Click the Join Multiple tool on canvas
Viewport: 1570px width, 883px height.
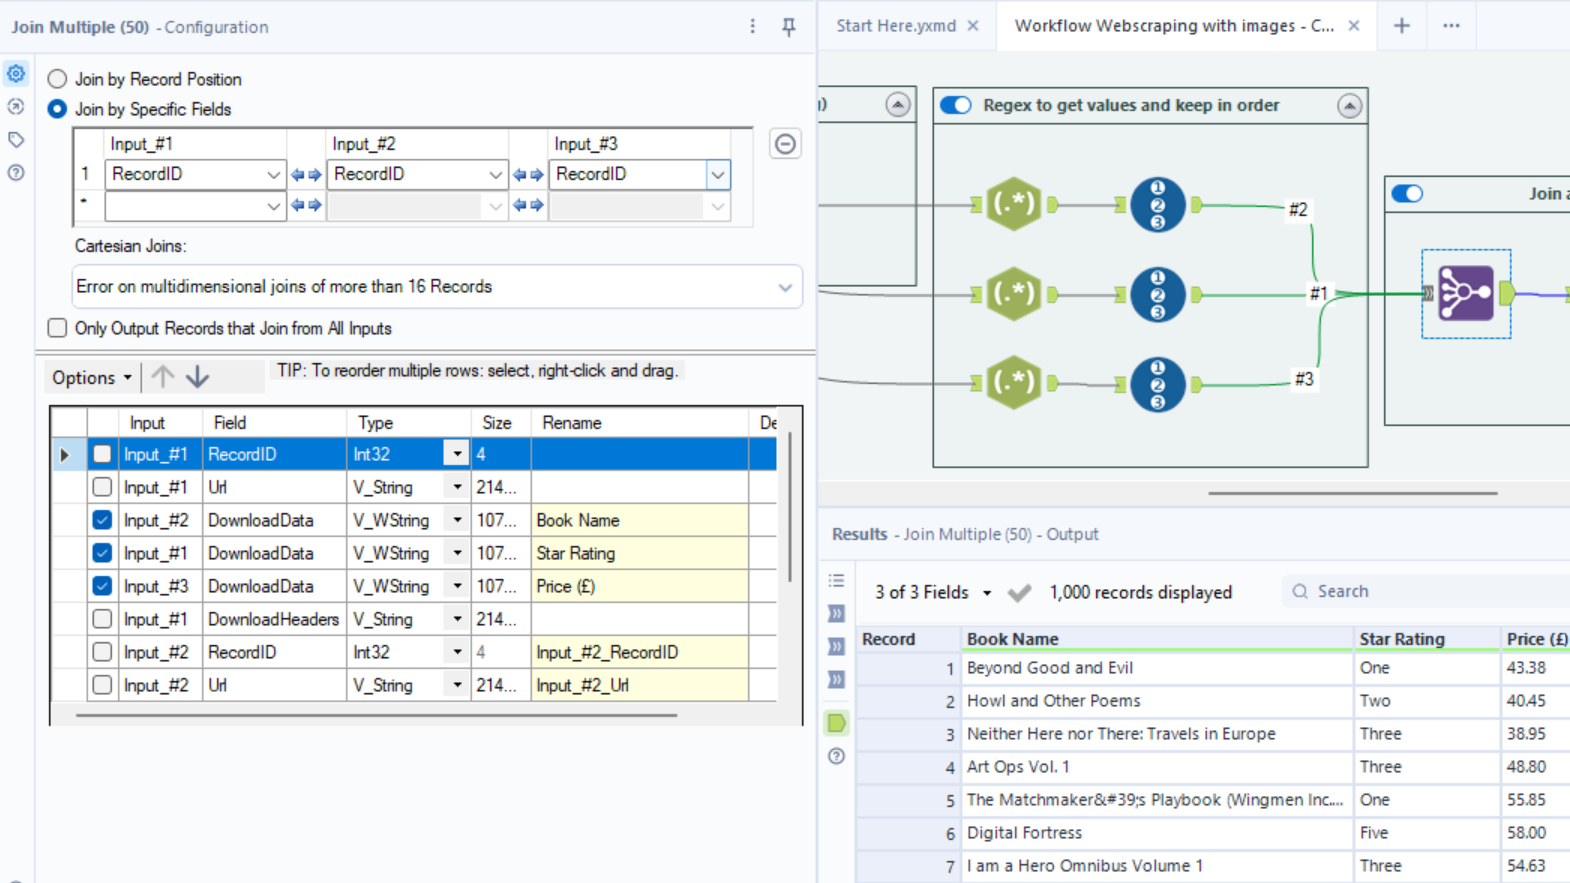[x=1465, y=293]
